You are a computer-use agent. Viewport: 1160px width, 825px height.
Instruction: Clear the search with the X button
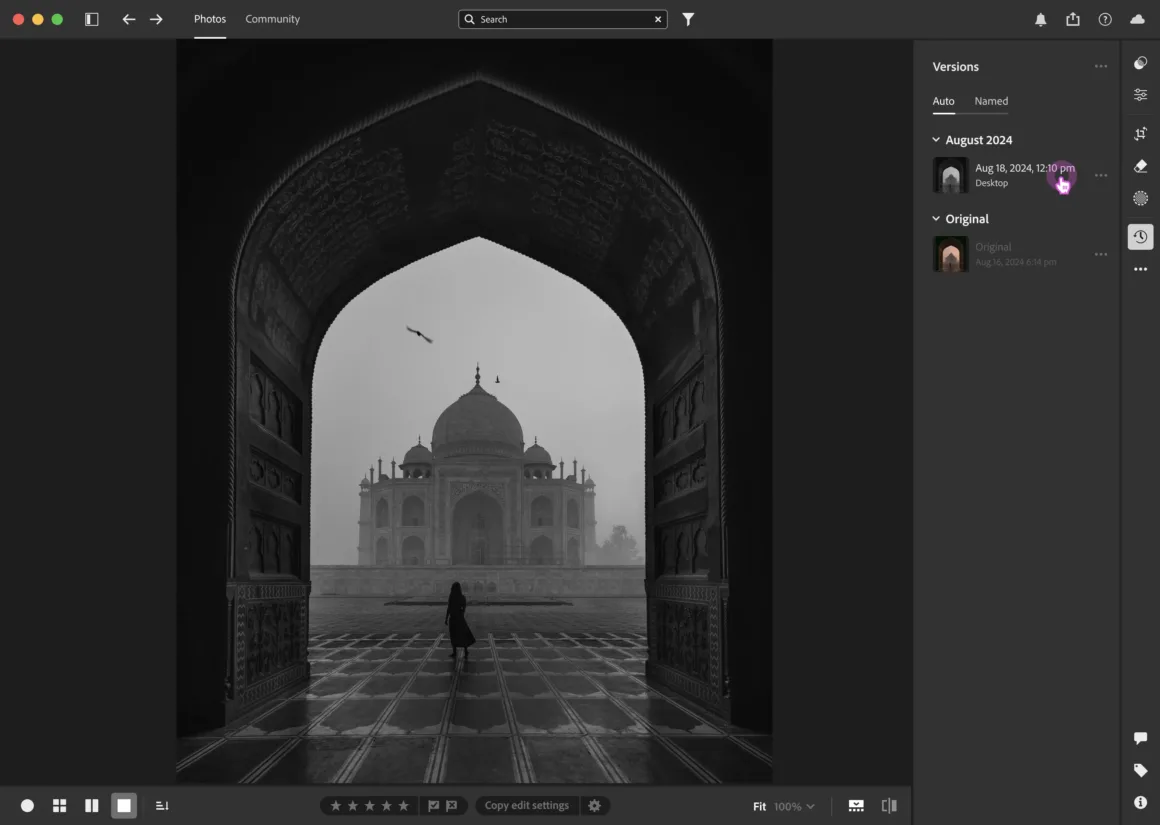pos(658,19)
